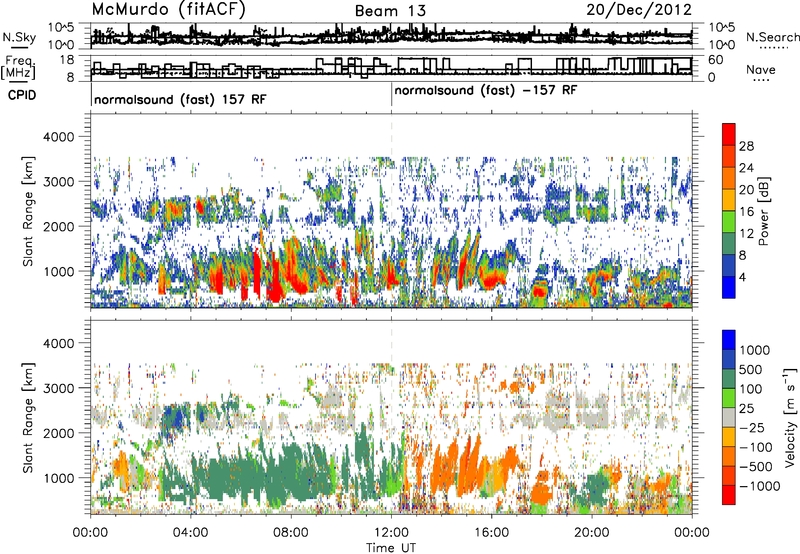Image resolution: width=800 pixels, height=554 pixels.
Task: Click the "3000" range tick on the velocity panel
Action: coord(58,388)
